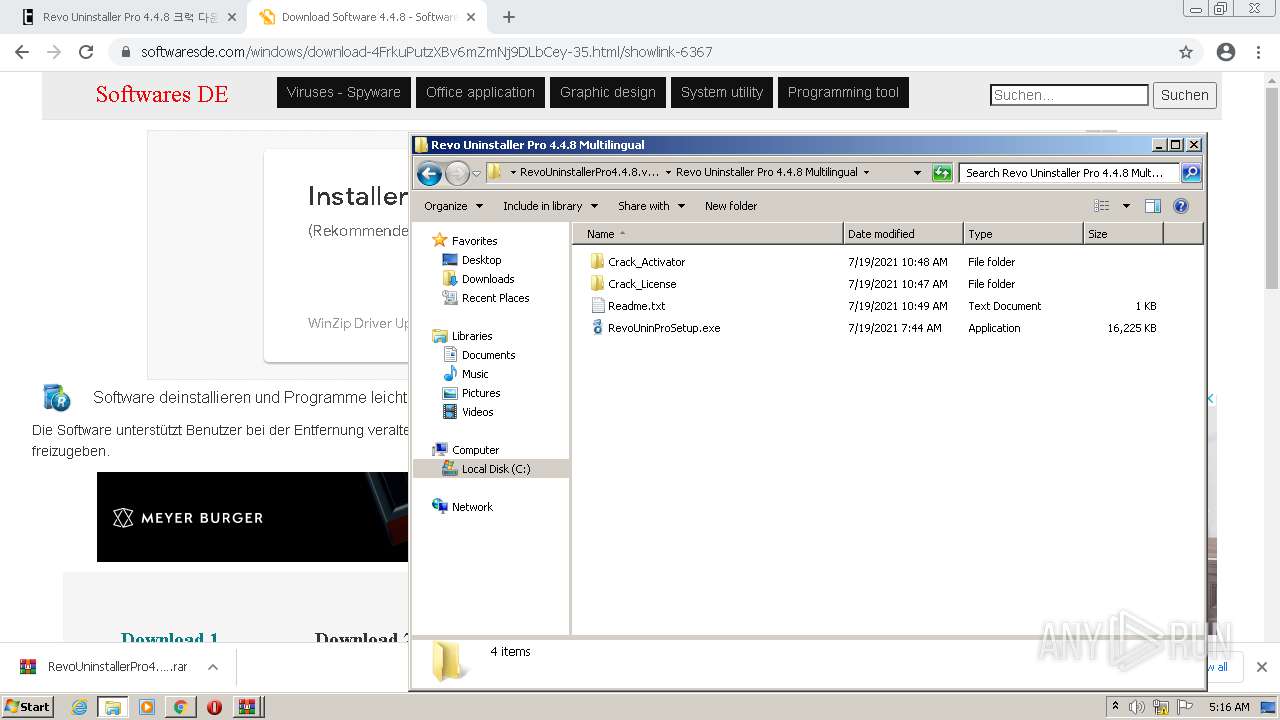Open Videos library

[477, 412]
